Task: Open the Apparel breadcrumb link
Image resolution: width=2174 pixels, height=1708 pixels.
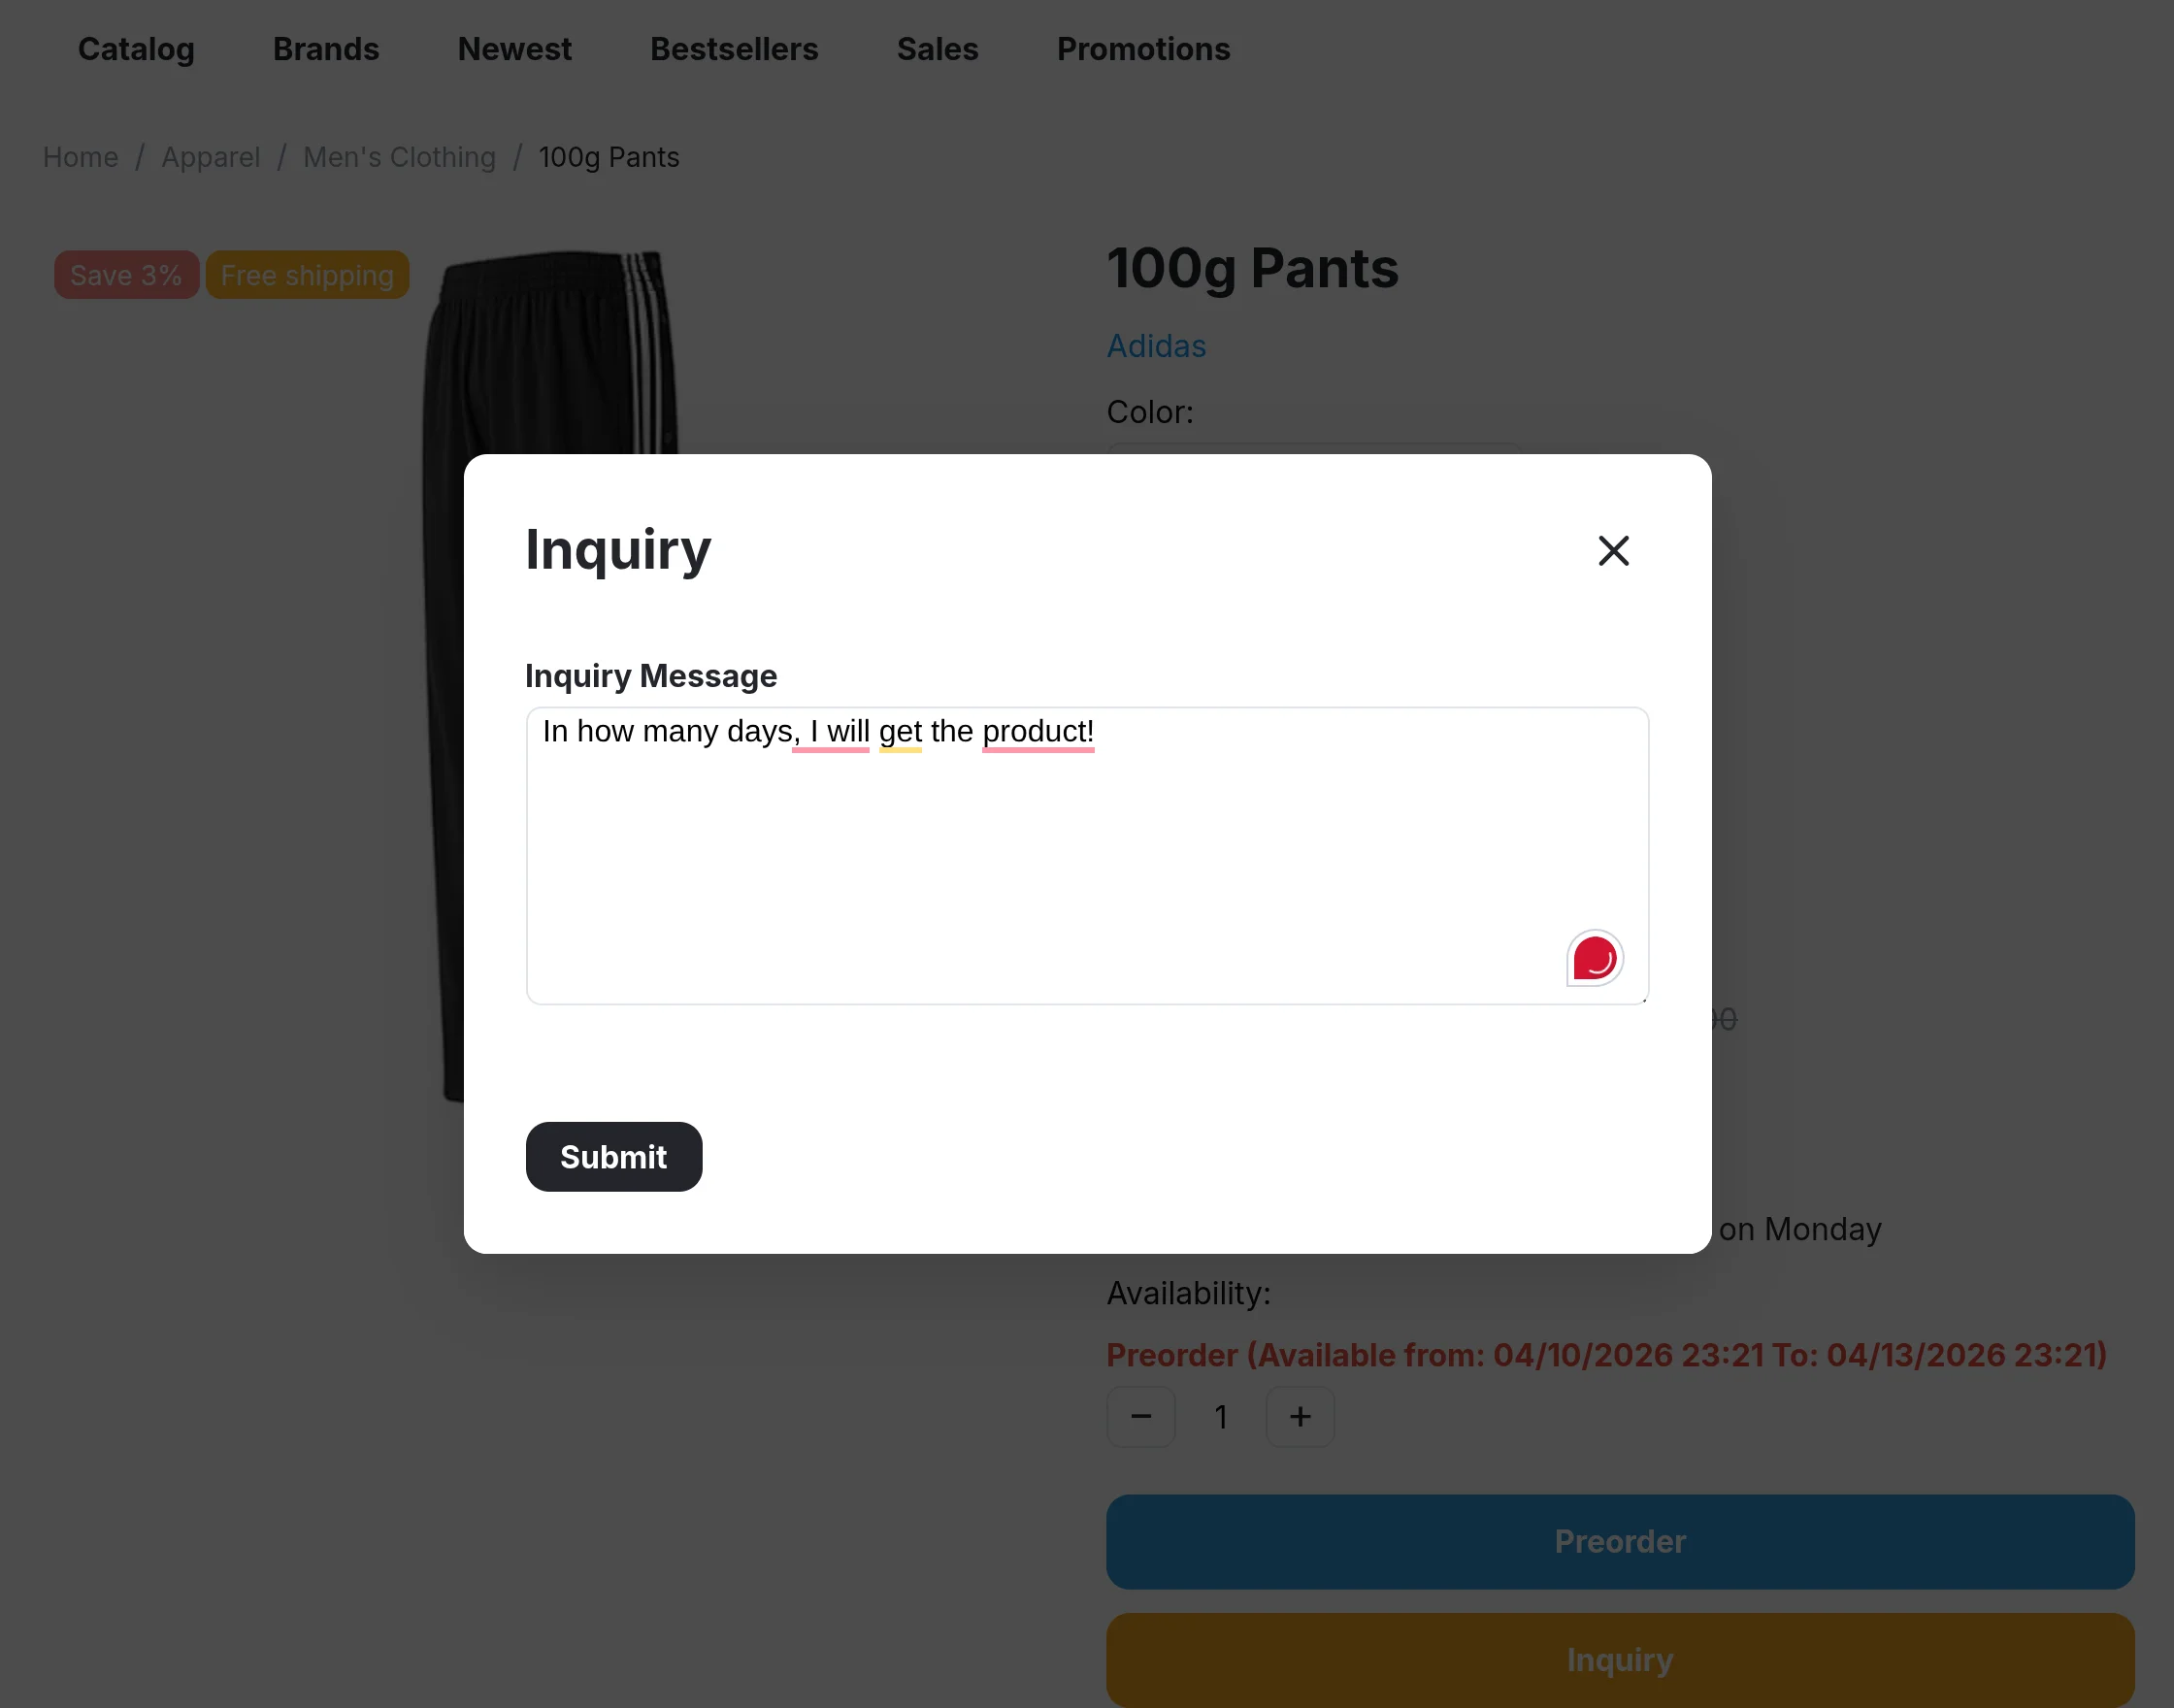Action: click(210, 157)
